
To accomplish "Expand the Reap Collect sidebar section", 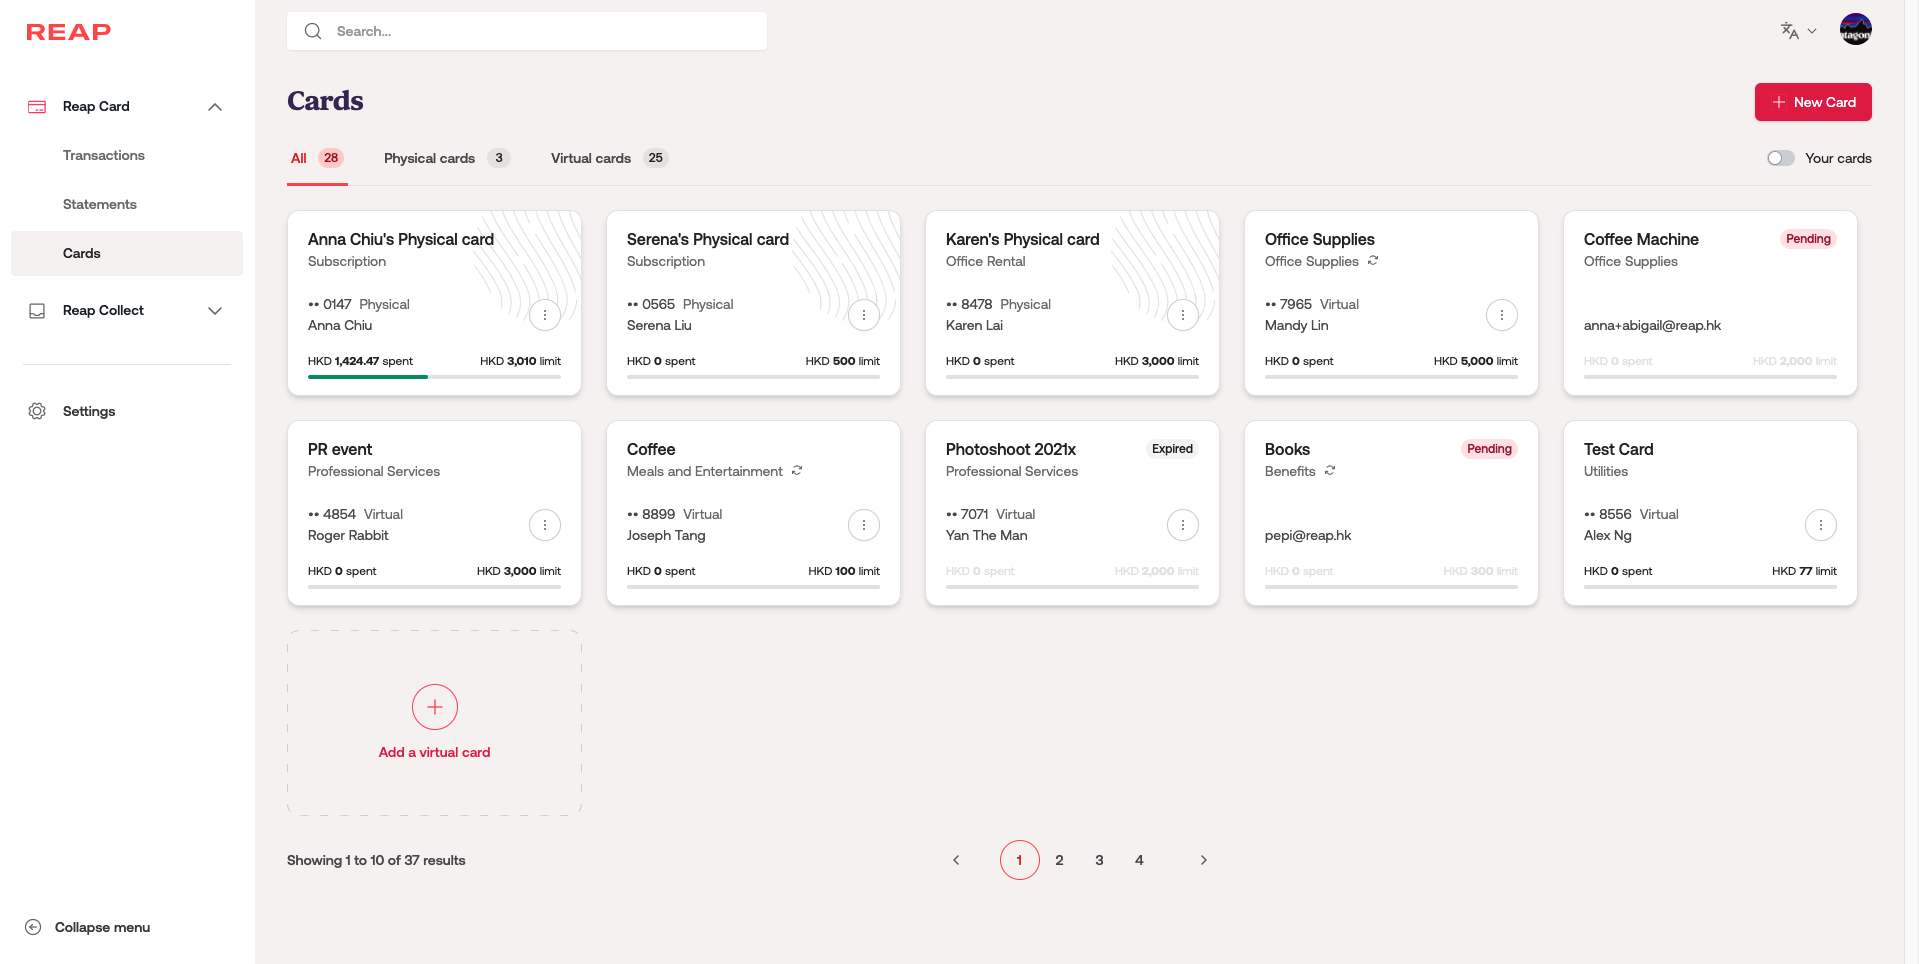I will 215,311.
